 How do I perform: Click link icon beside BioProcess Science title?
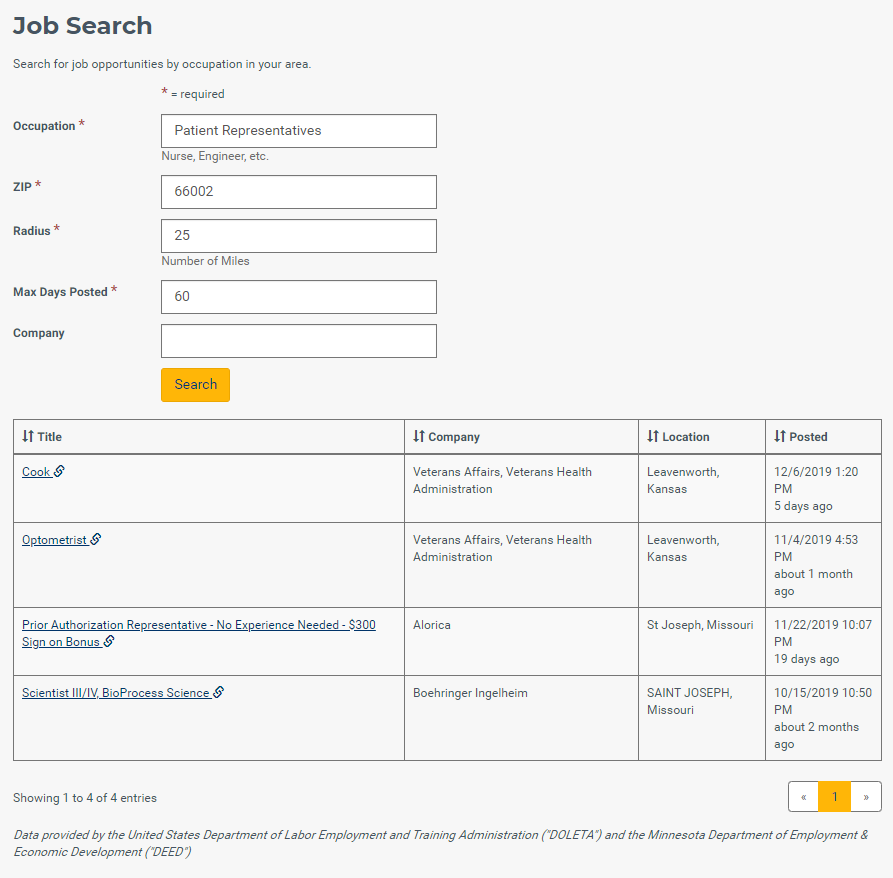219,692
